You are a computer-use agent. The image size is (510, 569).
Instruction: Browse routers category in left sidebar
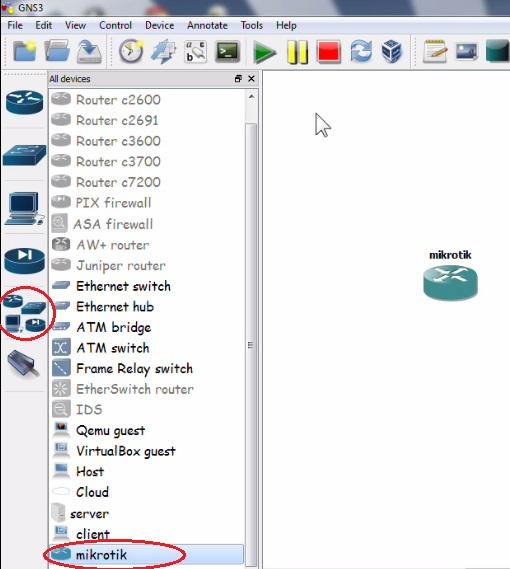pyautogui.click(x=24, y=102)
